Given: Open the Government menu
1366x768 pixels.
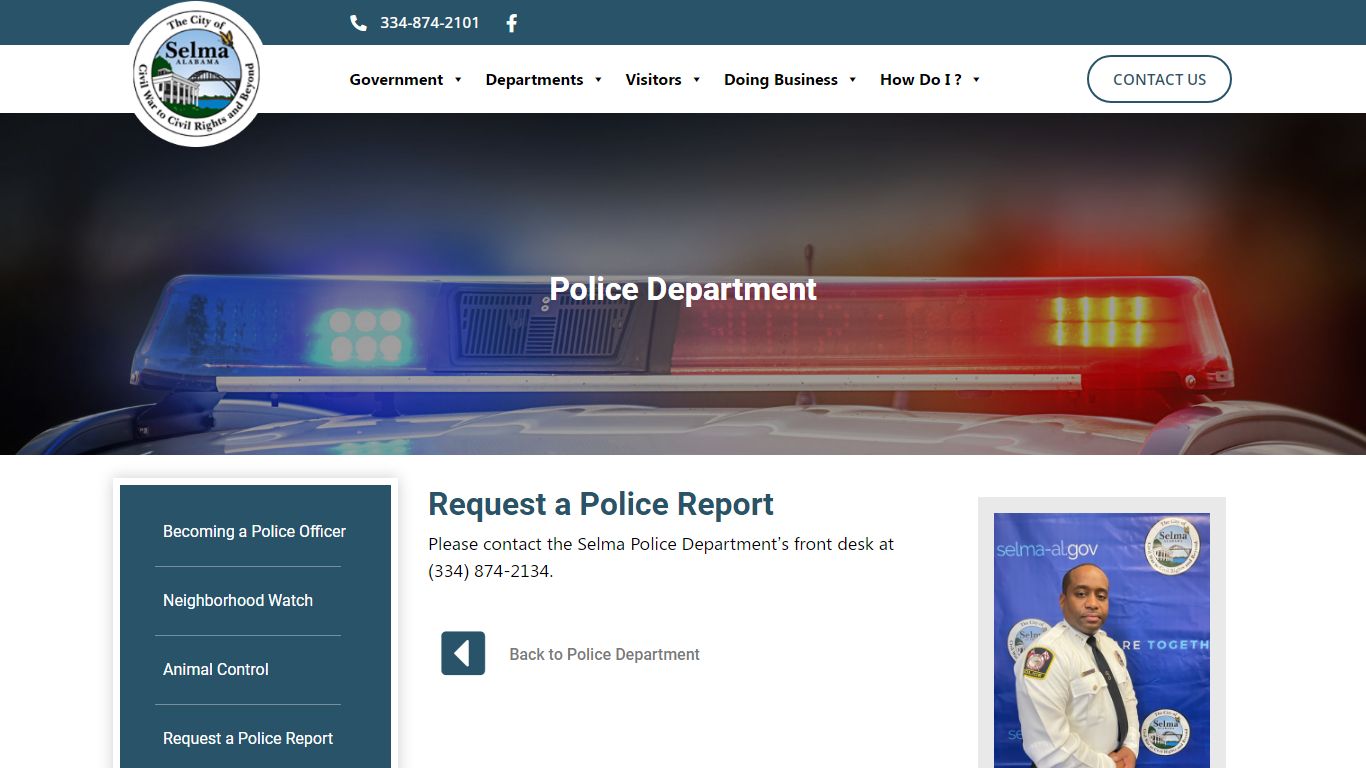Looking at the screenshot, I should coord(396,80).
